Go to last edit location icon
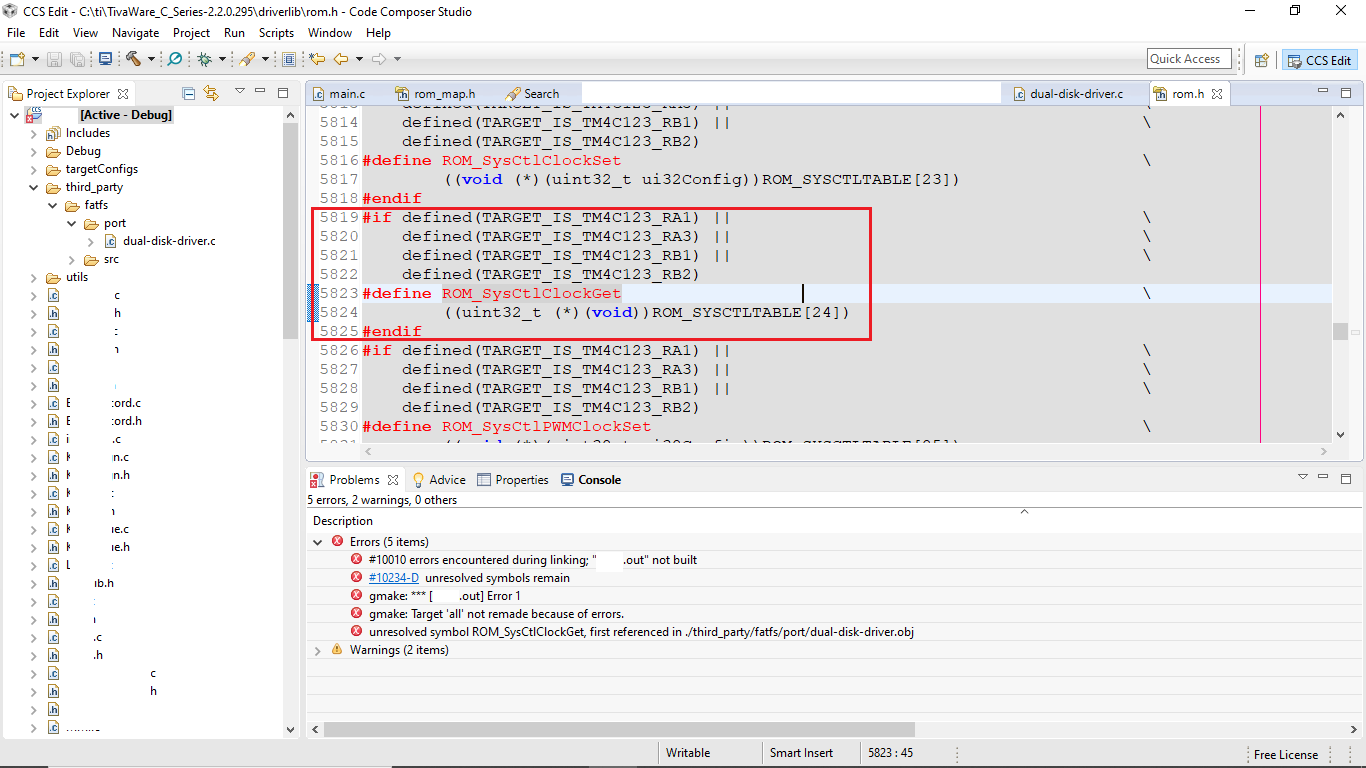 click(318, 59)
